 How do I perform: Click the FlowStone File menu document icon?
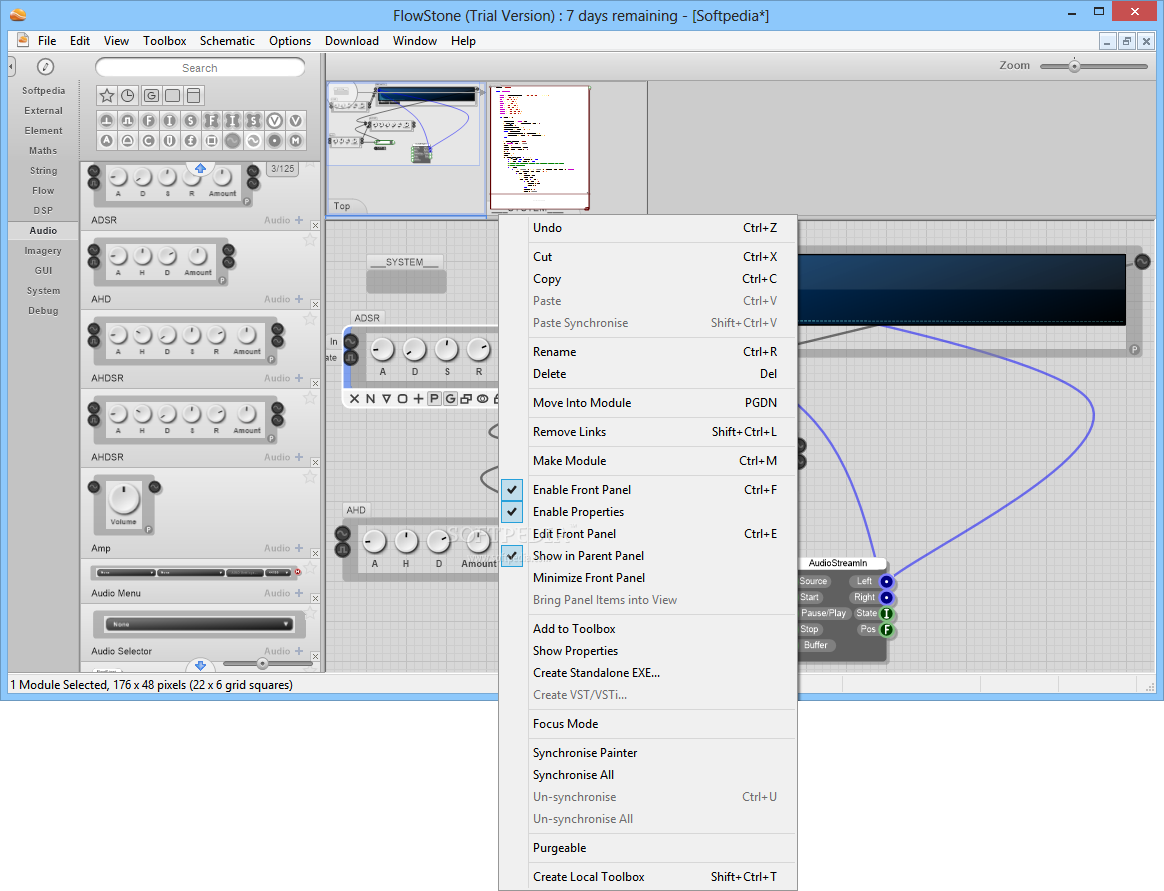point(23,40)
